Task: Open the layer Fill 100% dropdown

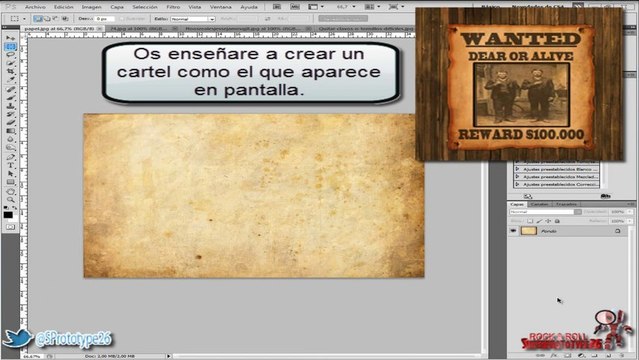Action: pos(630,221)
